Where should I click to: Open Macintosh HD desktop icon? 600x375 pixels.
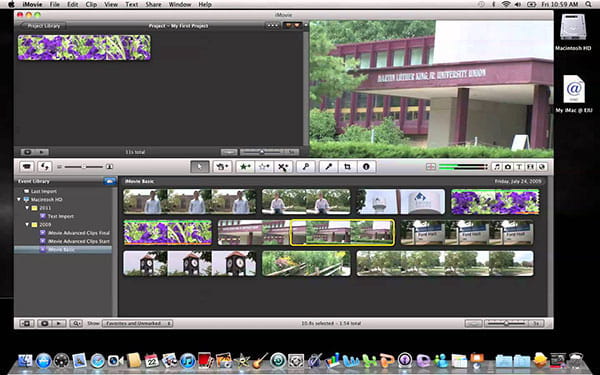click(573, 32)
